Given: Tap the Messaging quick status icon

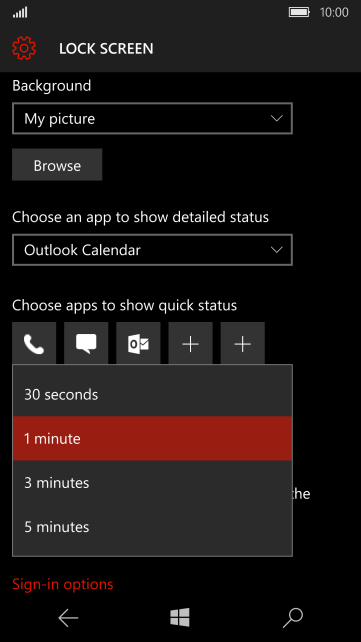Looking at the screenshot, I should [86, 343].
